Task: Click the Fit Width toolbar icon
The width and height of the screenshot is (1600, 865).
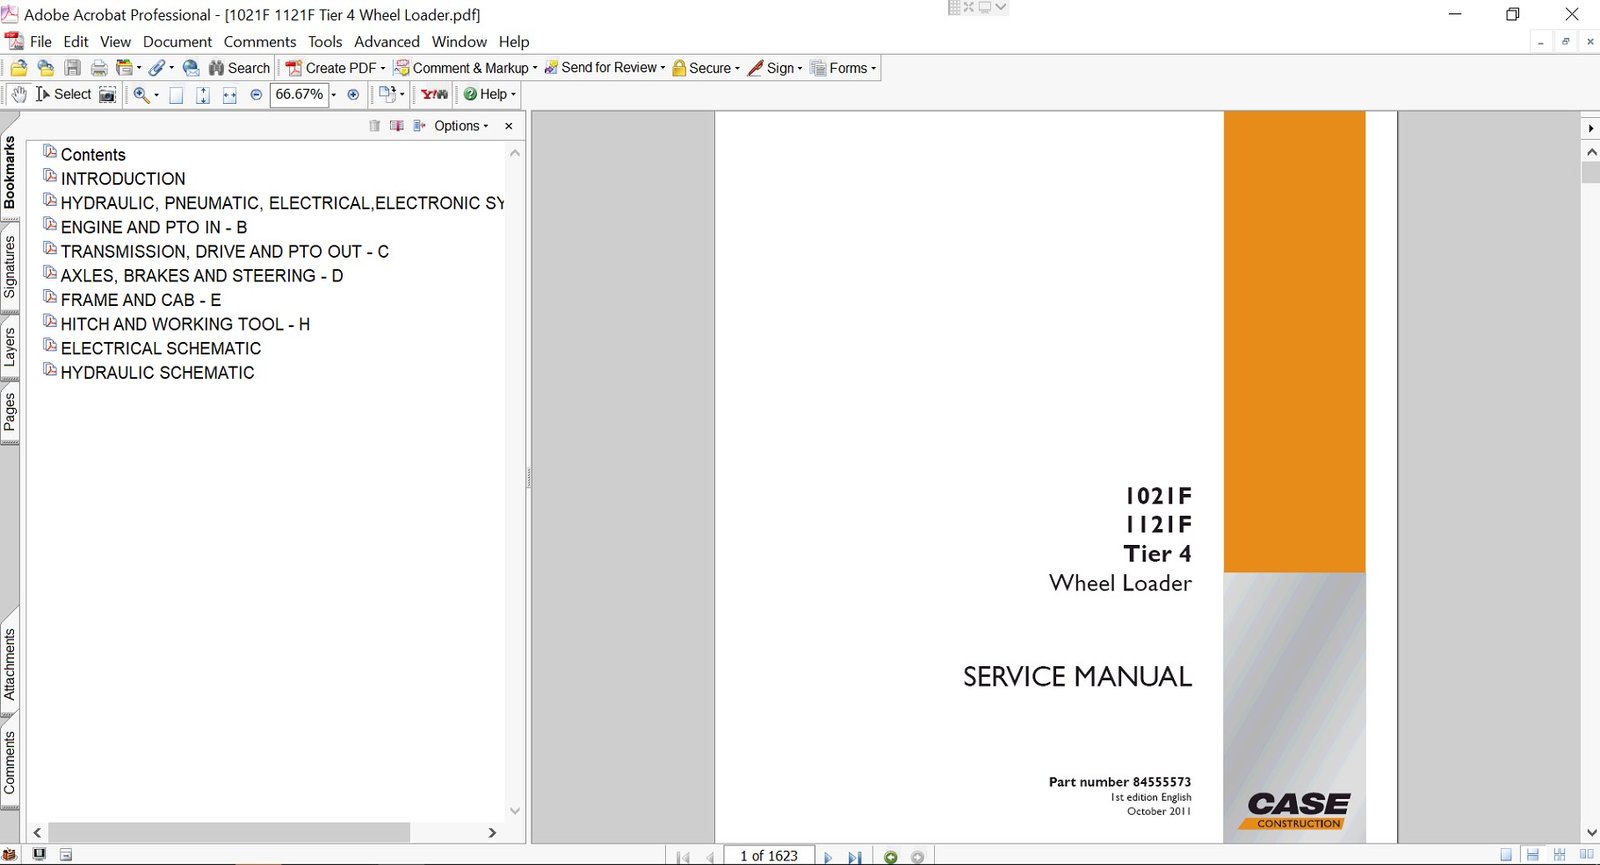Action: (x=229, y=95)
